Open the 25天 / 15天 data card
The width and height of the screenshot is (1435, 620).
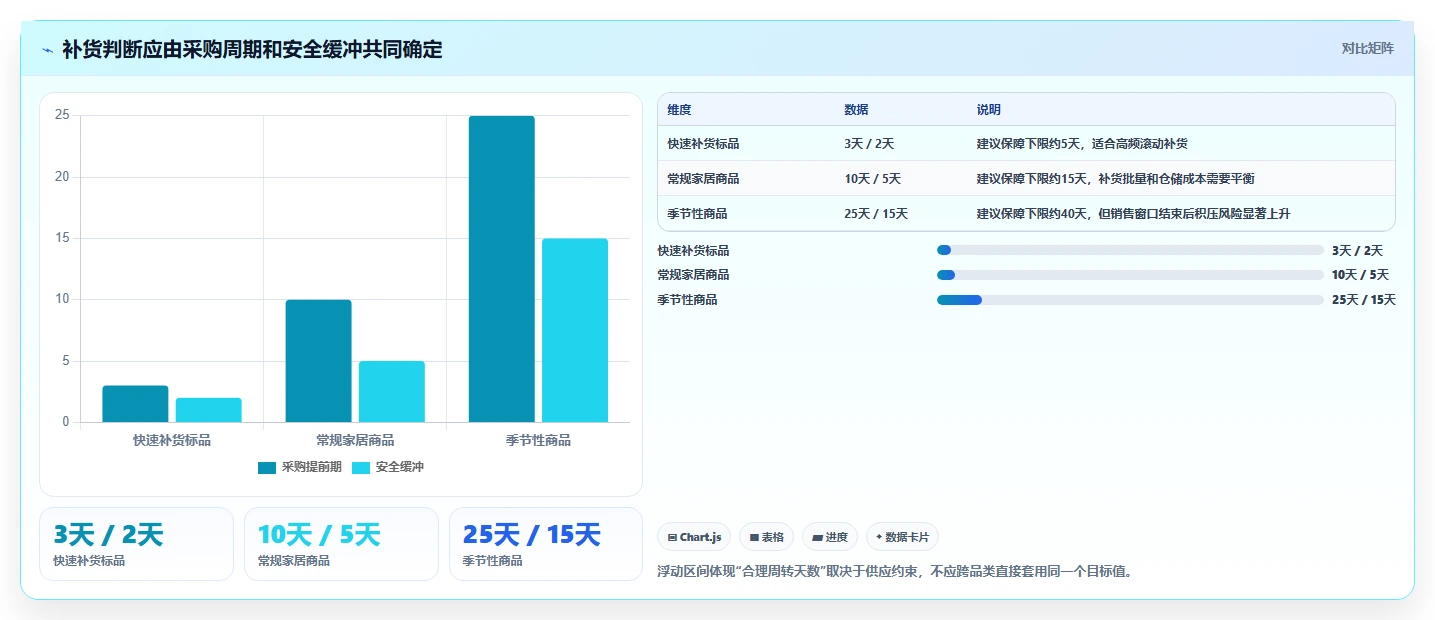point(546,544)
